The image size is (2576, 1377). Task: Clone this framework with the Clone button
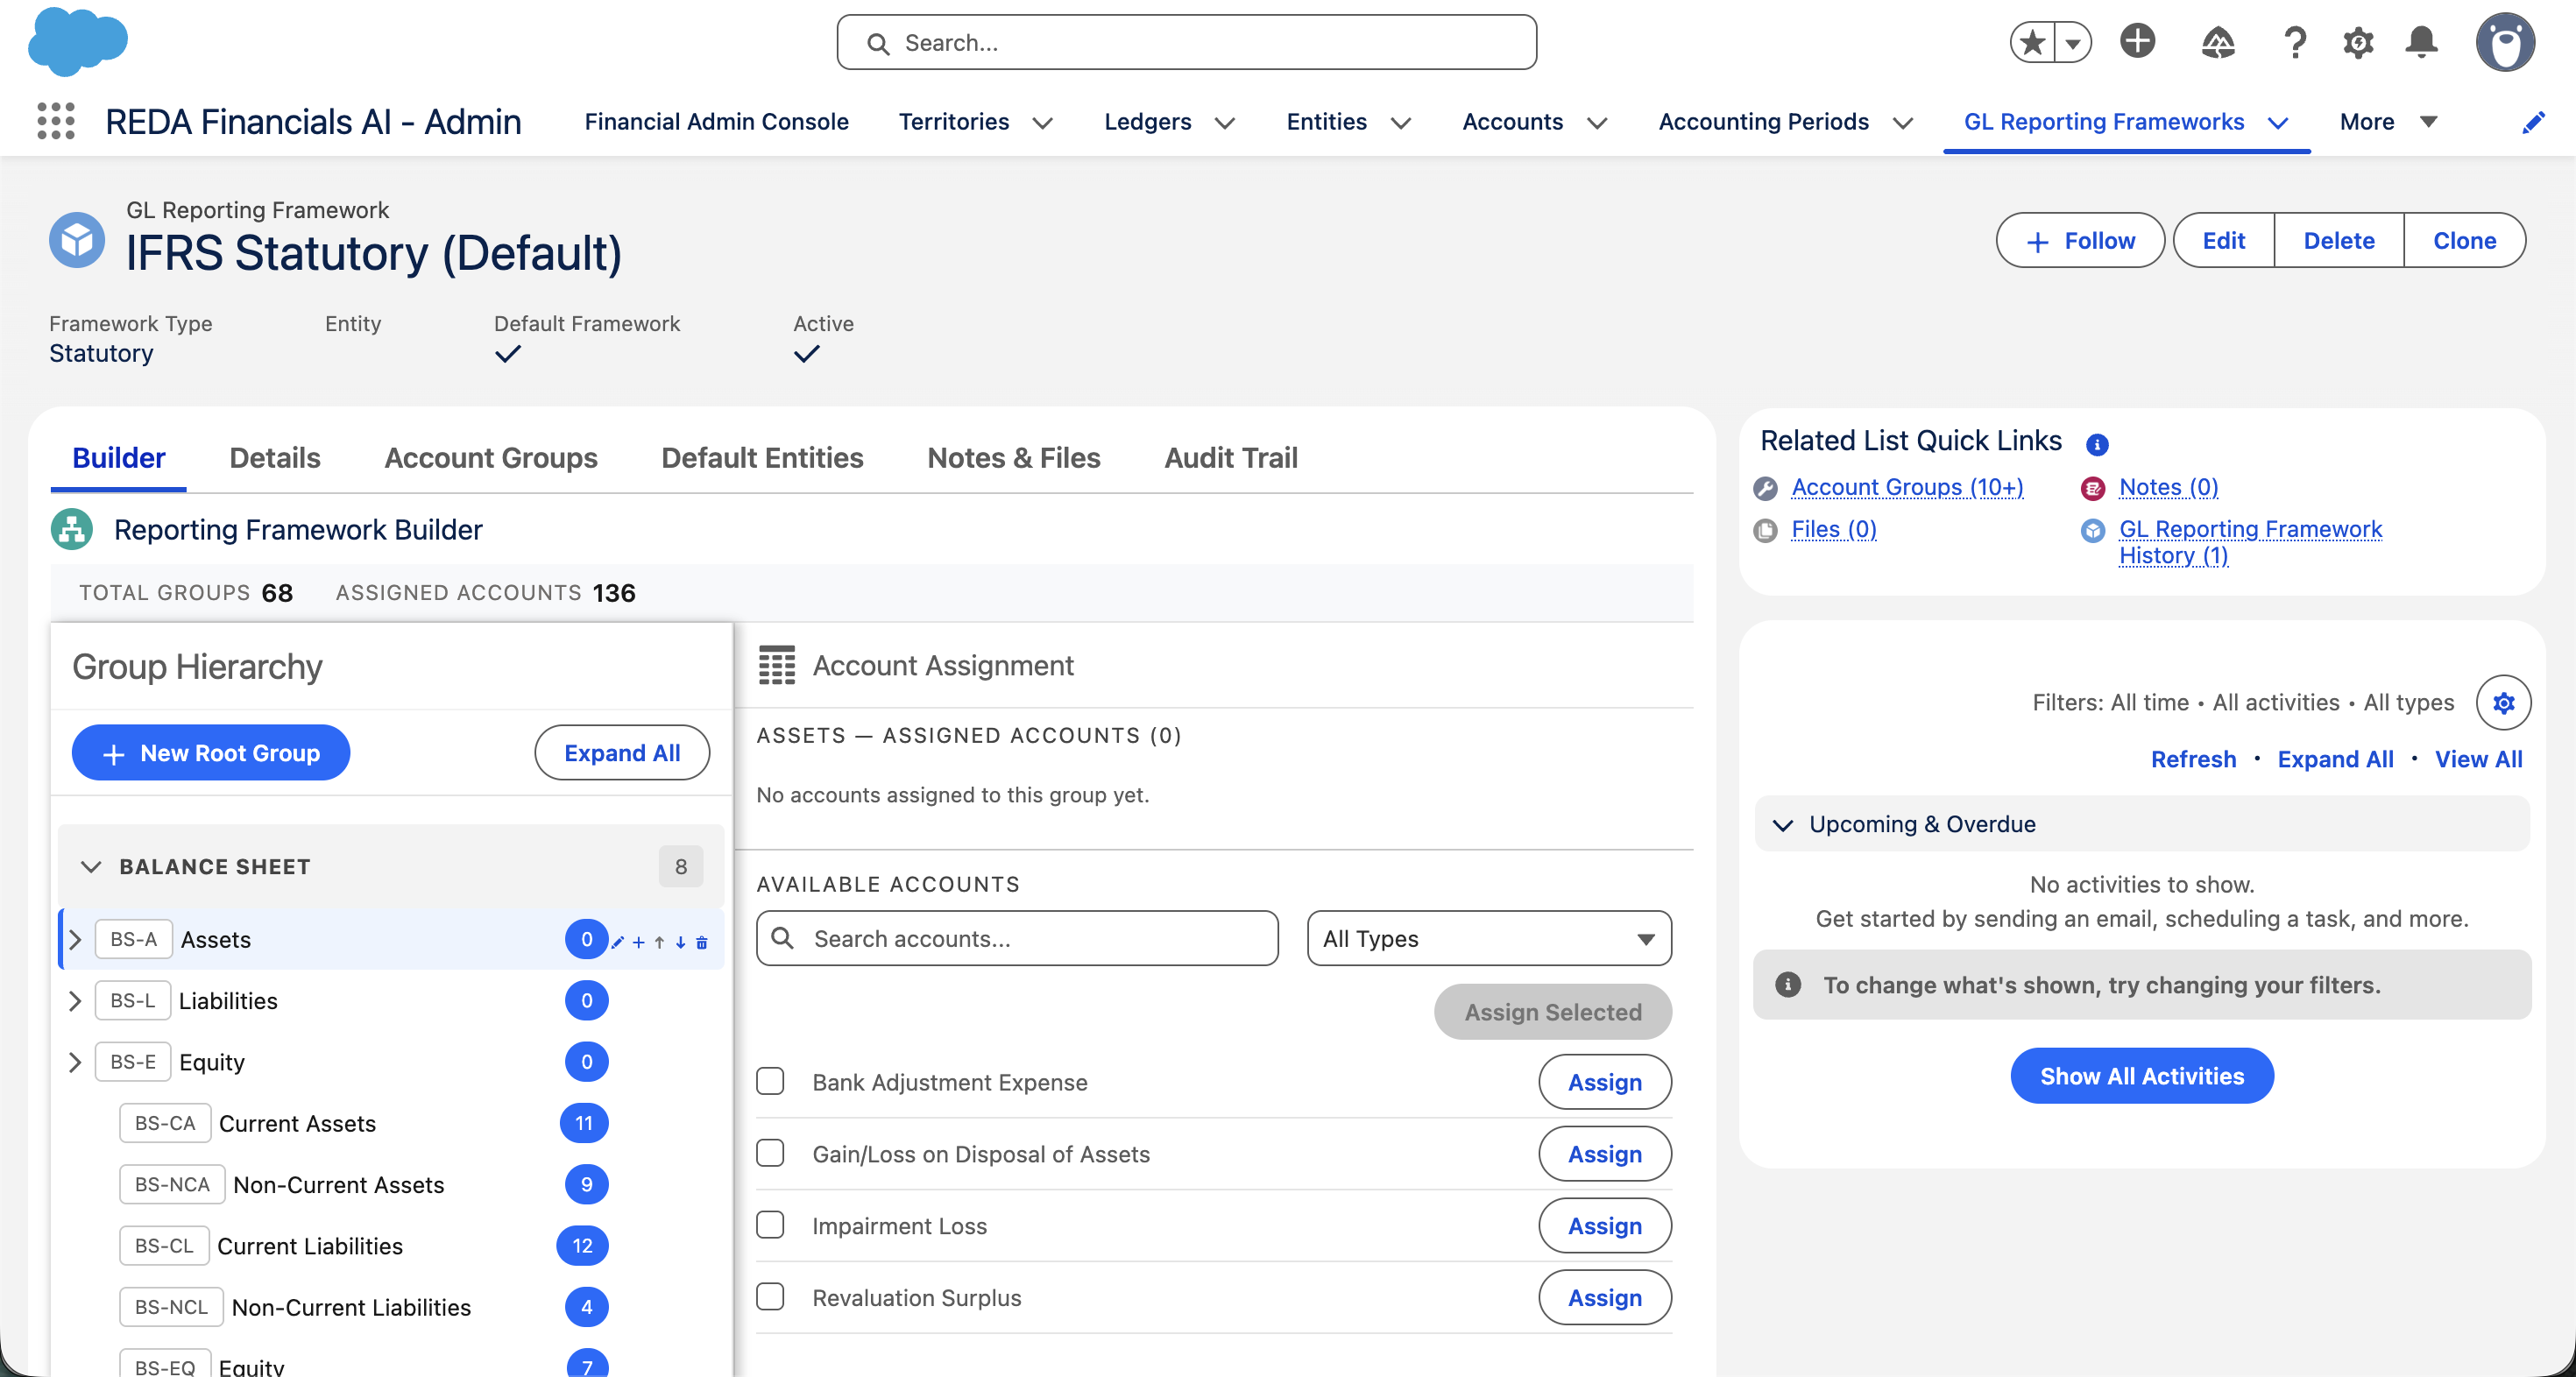coord(2464,240)
